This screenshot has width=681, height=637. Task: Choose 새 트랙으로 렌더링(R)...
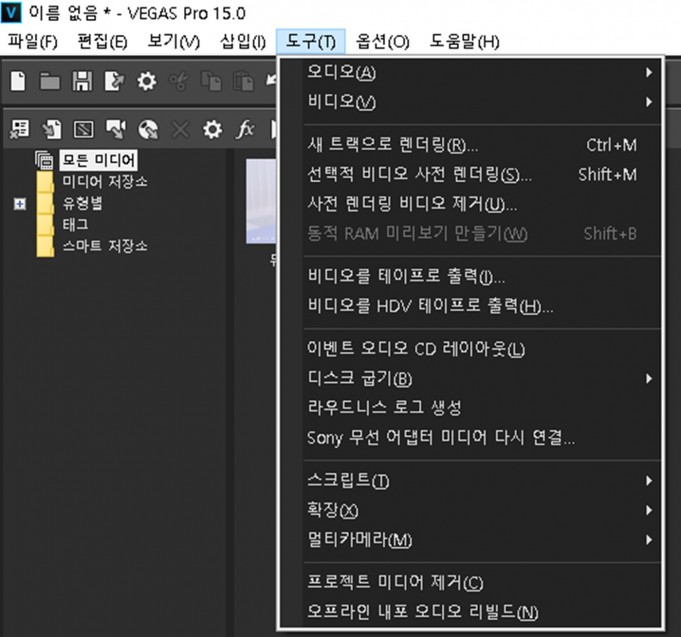482,145
